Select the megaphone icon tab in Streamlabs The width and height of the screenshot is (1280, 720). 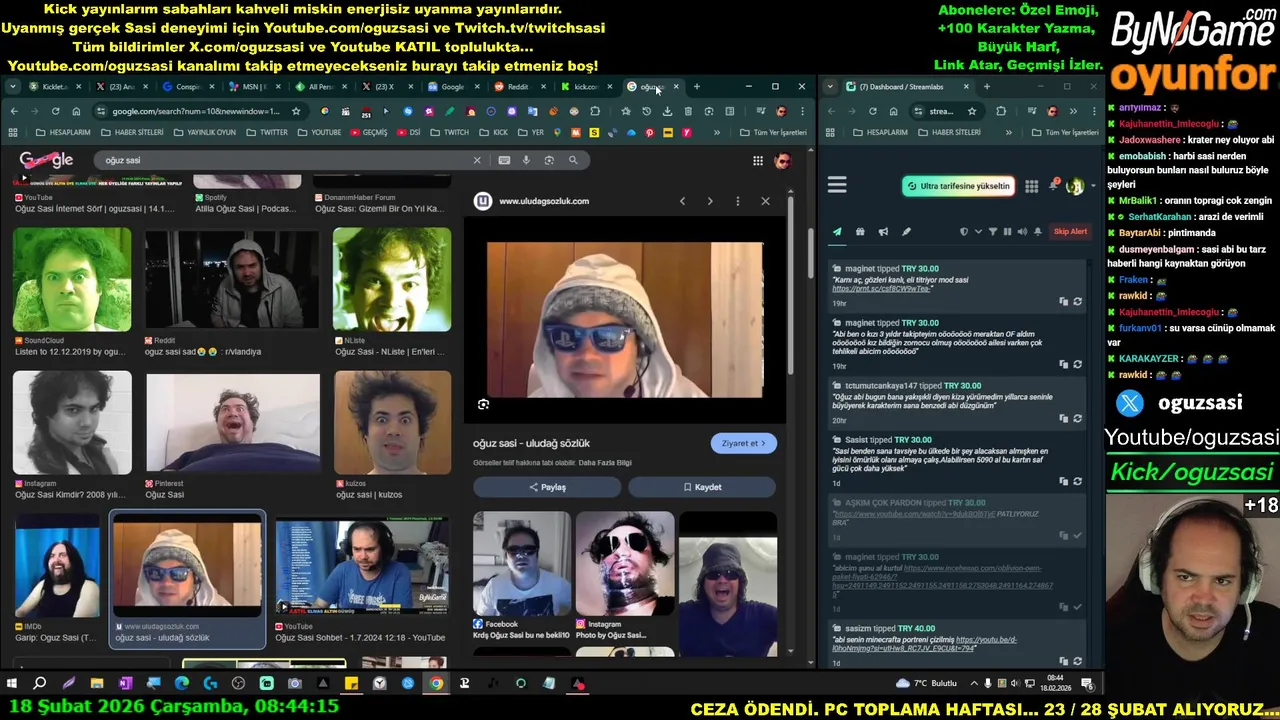[x=883, y=232]
